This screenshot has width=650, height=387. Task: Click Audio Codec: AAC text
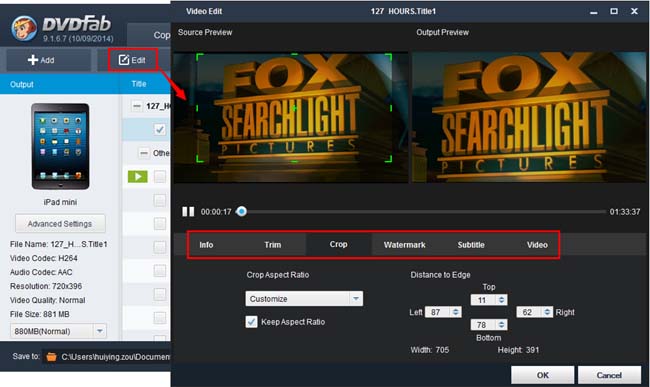pos(41,272)
